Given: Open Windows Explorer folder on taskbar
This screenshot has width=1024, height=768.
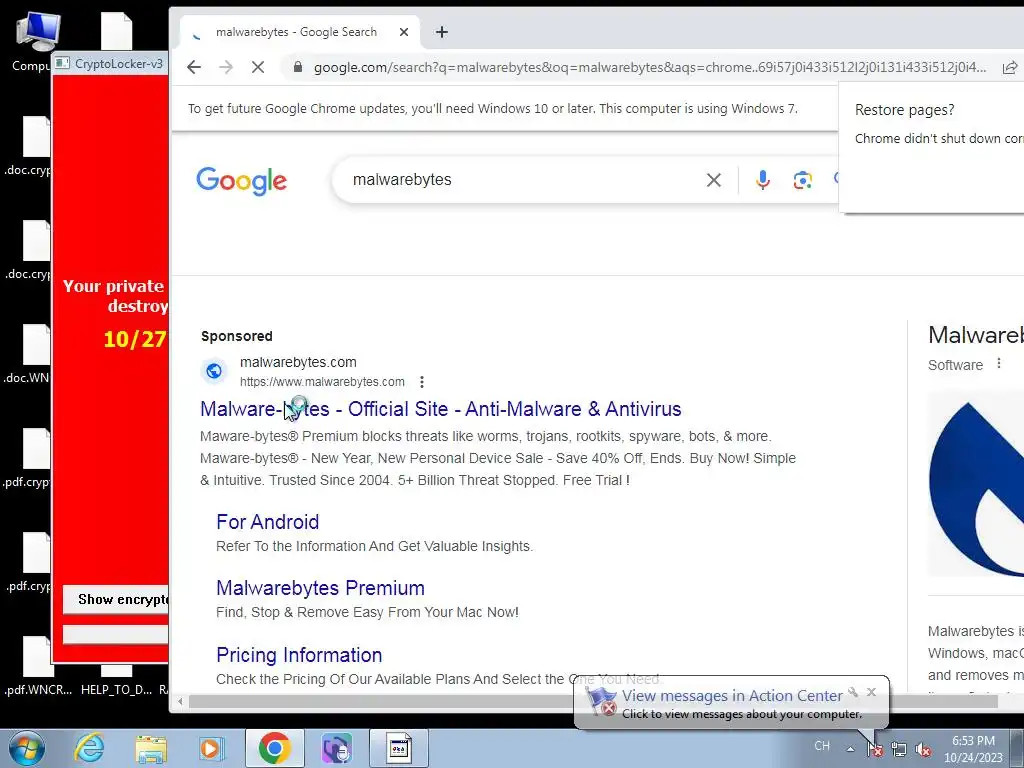Looking at the screenshot, I should (151, 748).
